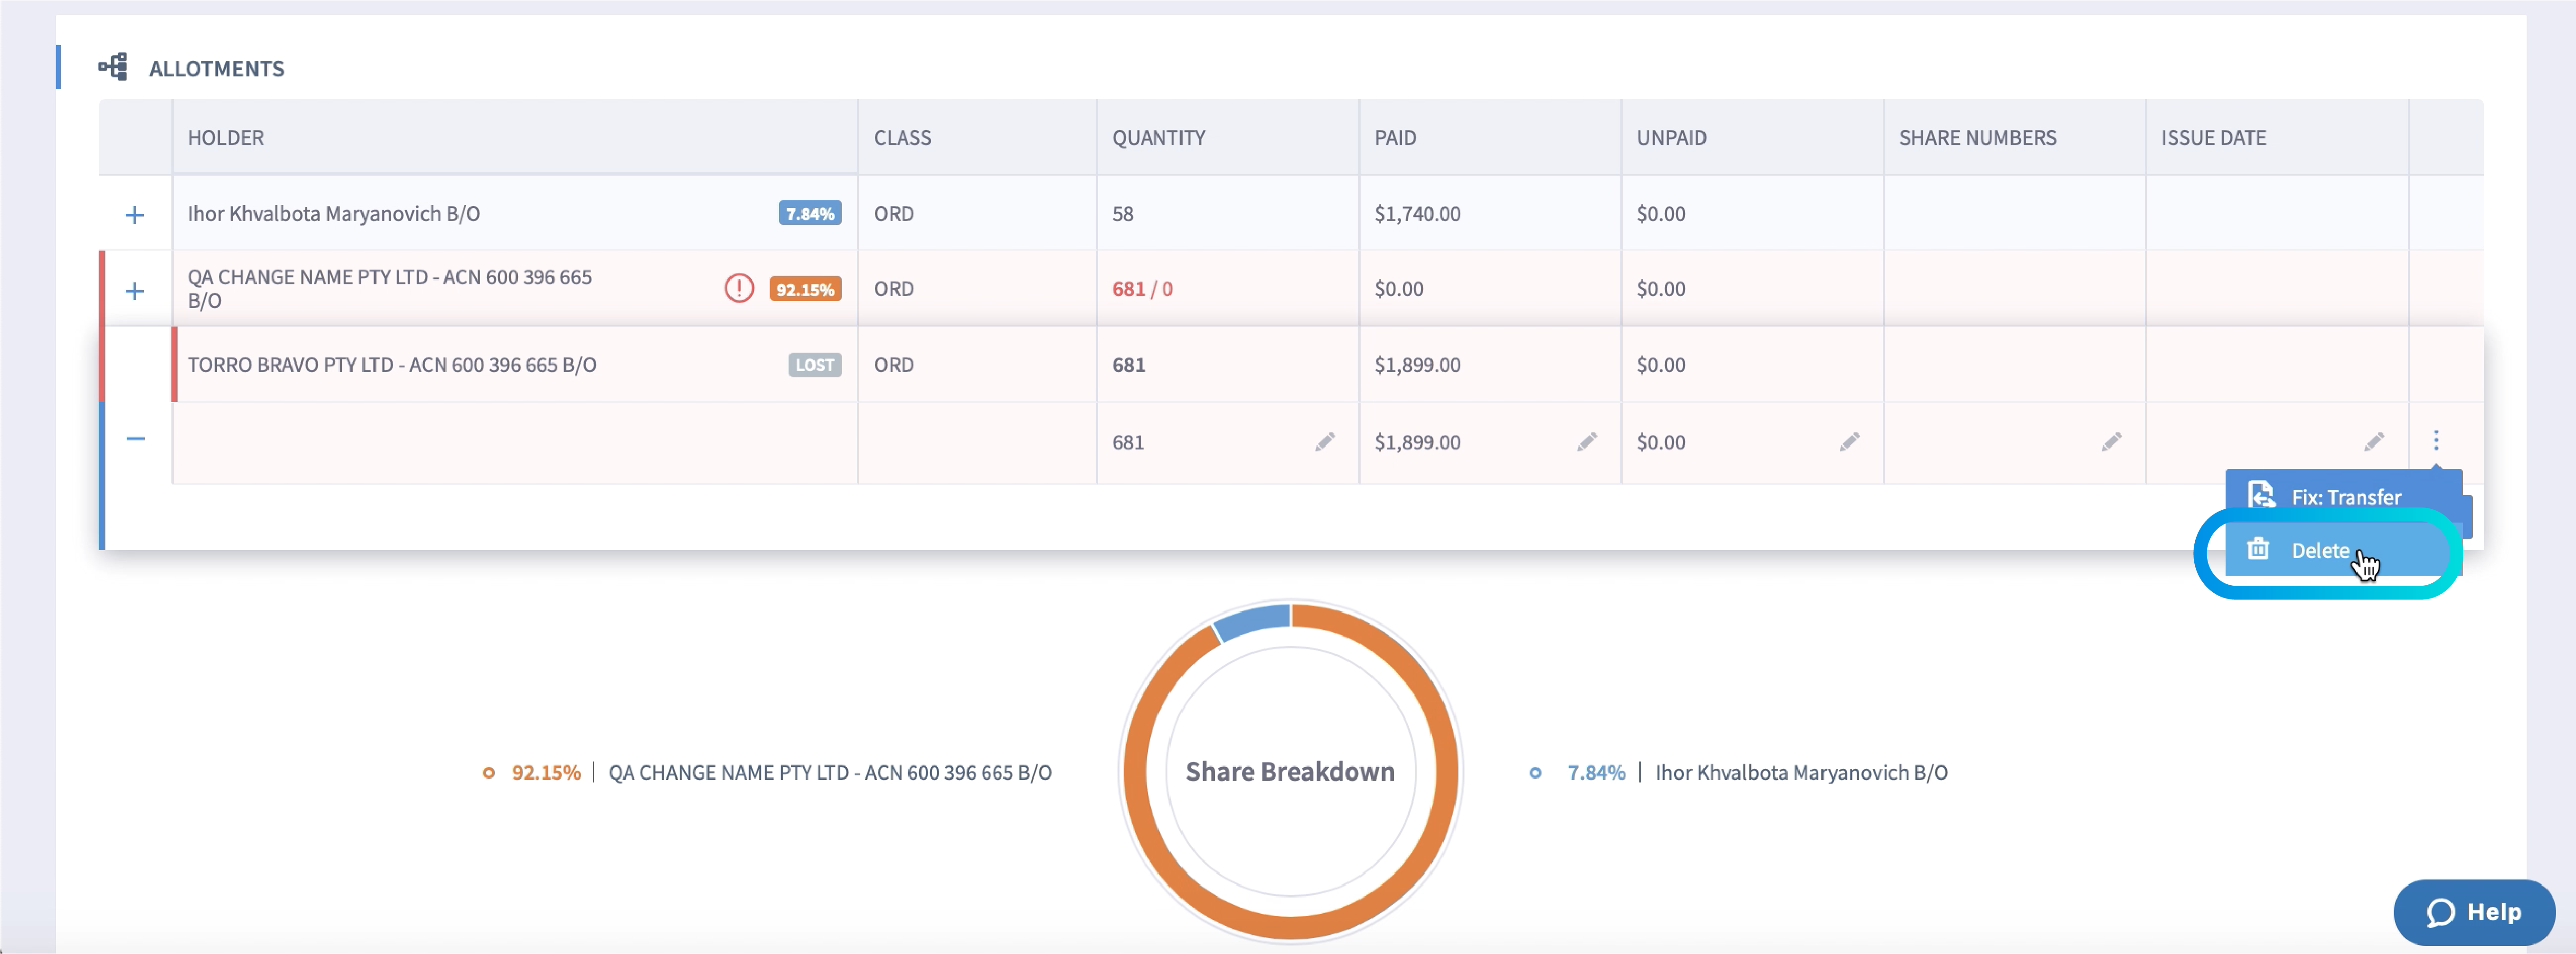
Task: Edit share numbers with pencil icon
Action: 2112,441
